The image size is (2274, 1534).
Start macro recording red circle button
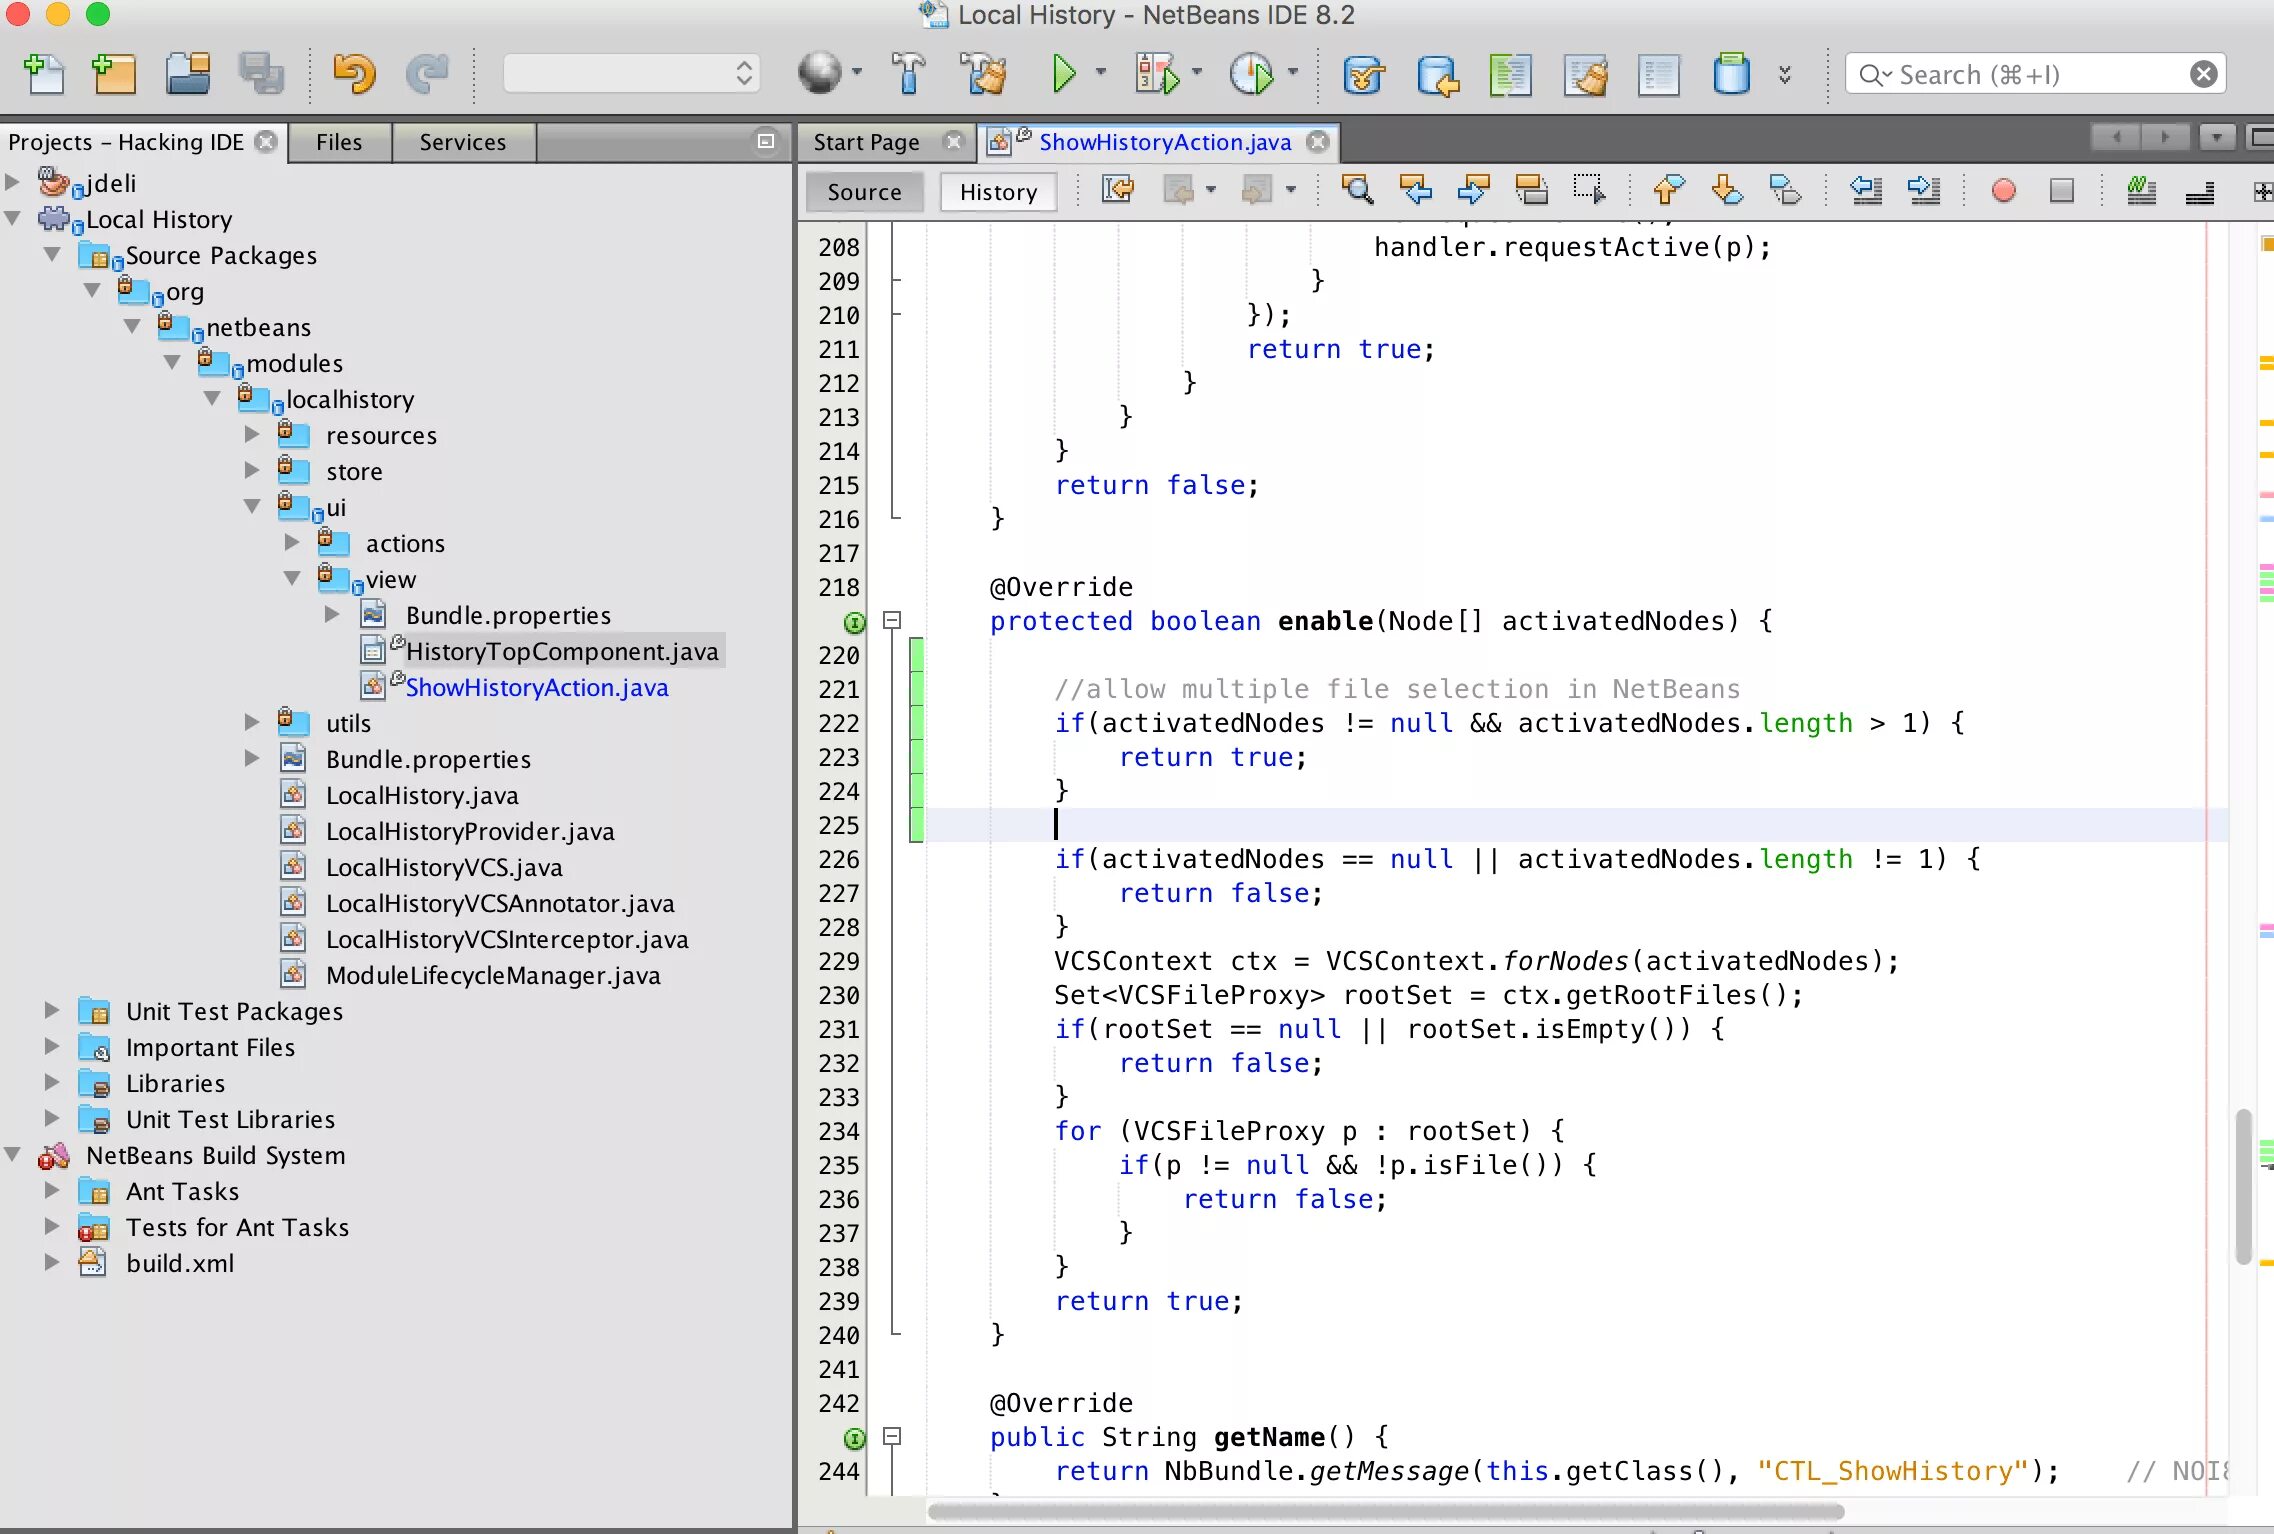coord(2003,190)
